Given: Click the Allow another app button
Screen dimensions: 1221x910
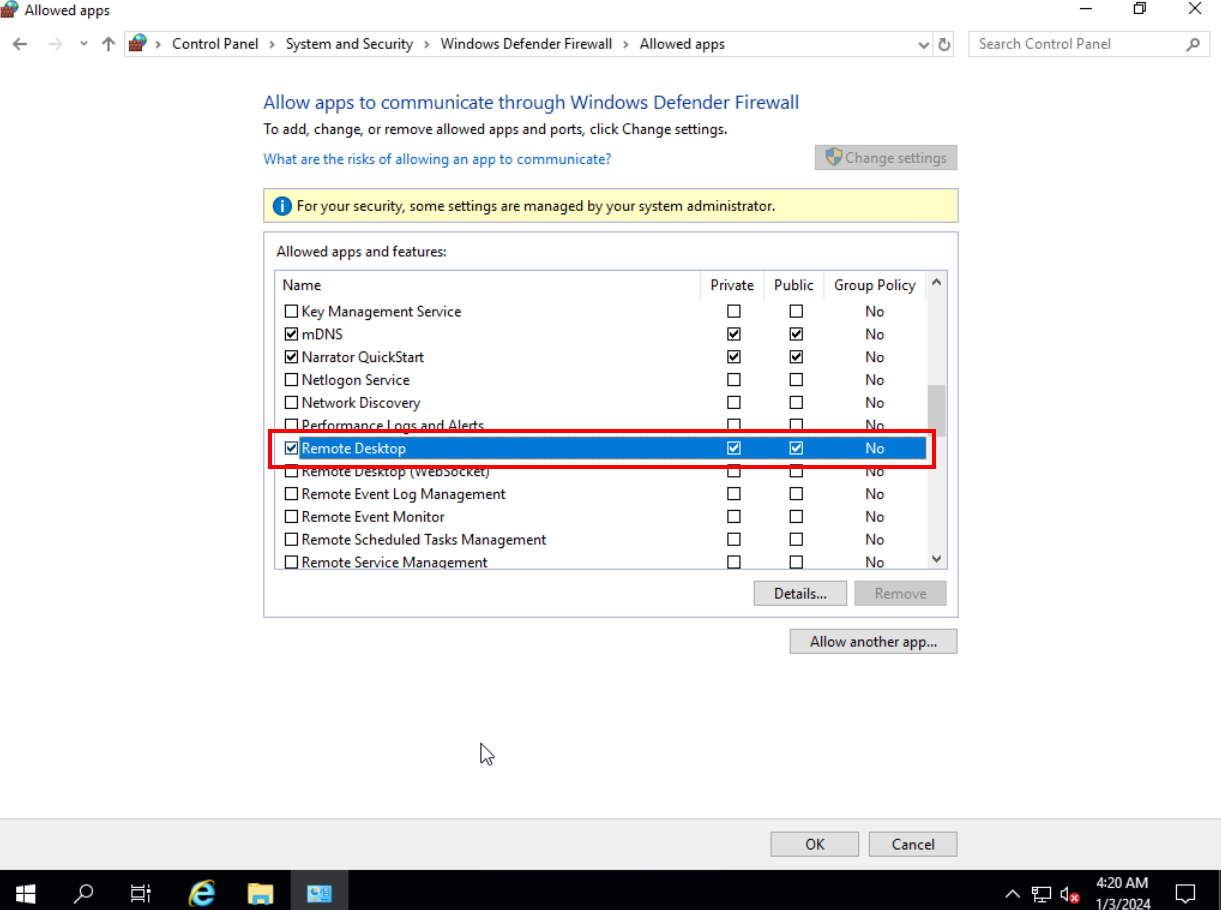Looking at the screenshot, I should 873,642.
